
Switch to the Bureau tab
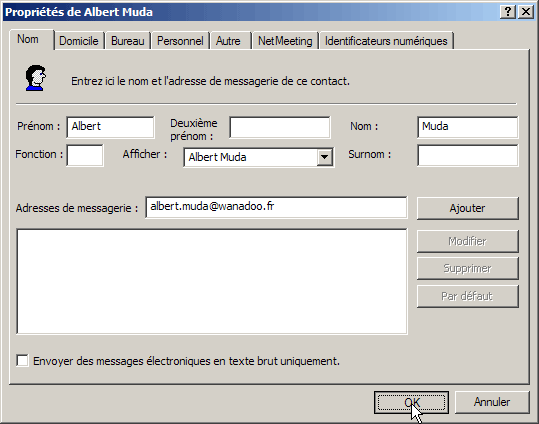pos(128,41)
